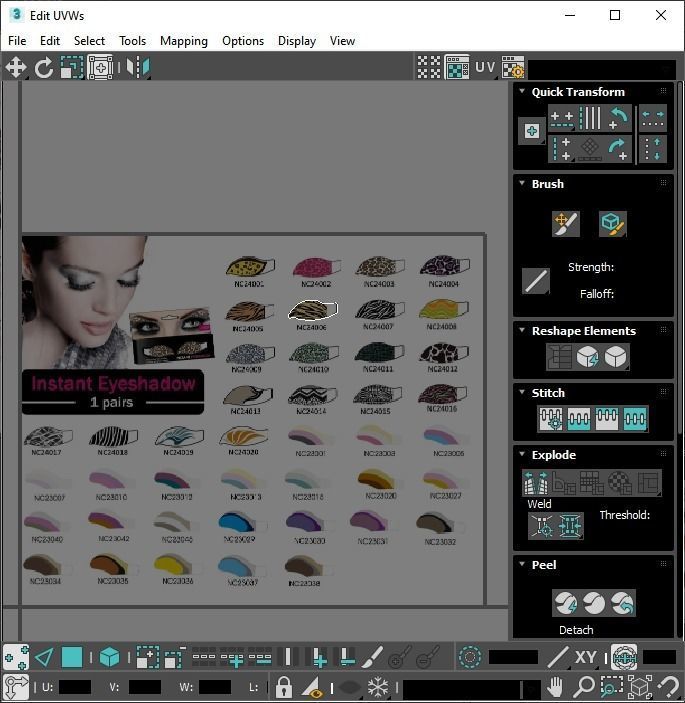The height and width of the screenshot is (703, 685).
Task: Click Quick Peel icon
Action: pos(566,603)
